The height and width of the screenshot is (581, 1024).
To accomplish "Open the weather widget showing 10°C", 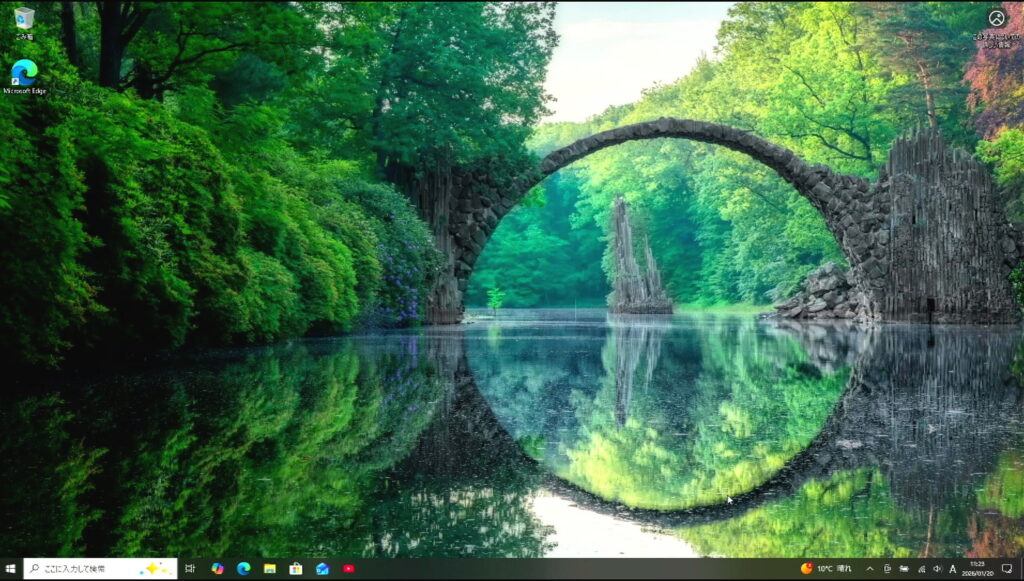I will [826, 569].
